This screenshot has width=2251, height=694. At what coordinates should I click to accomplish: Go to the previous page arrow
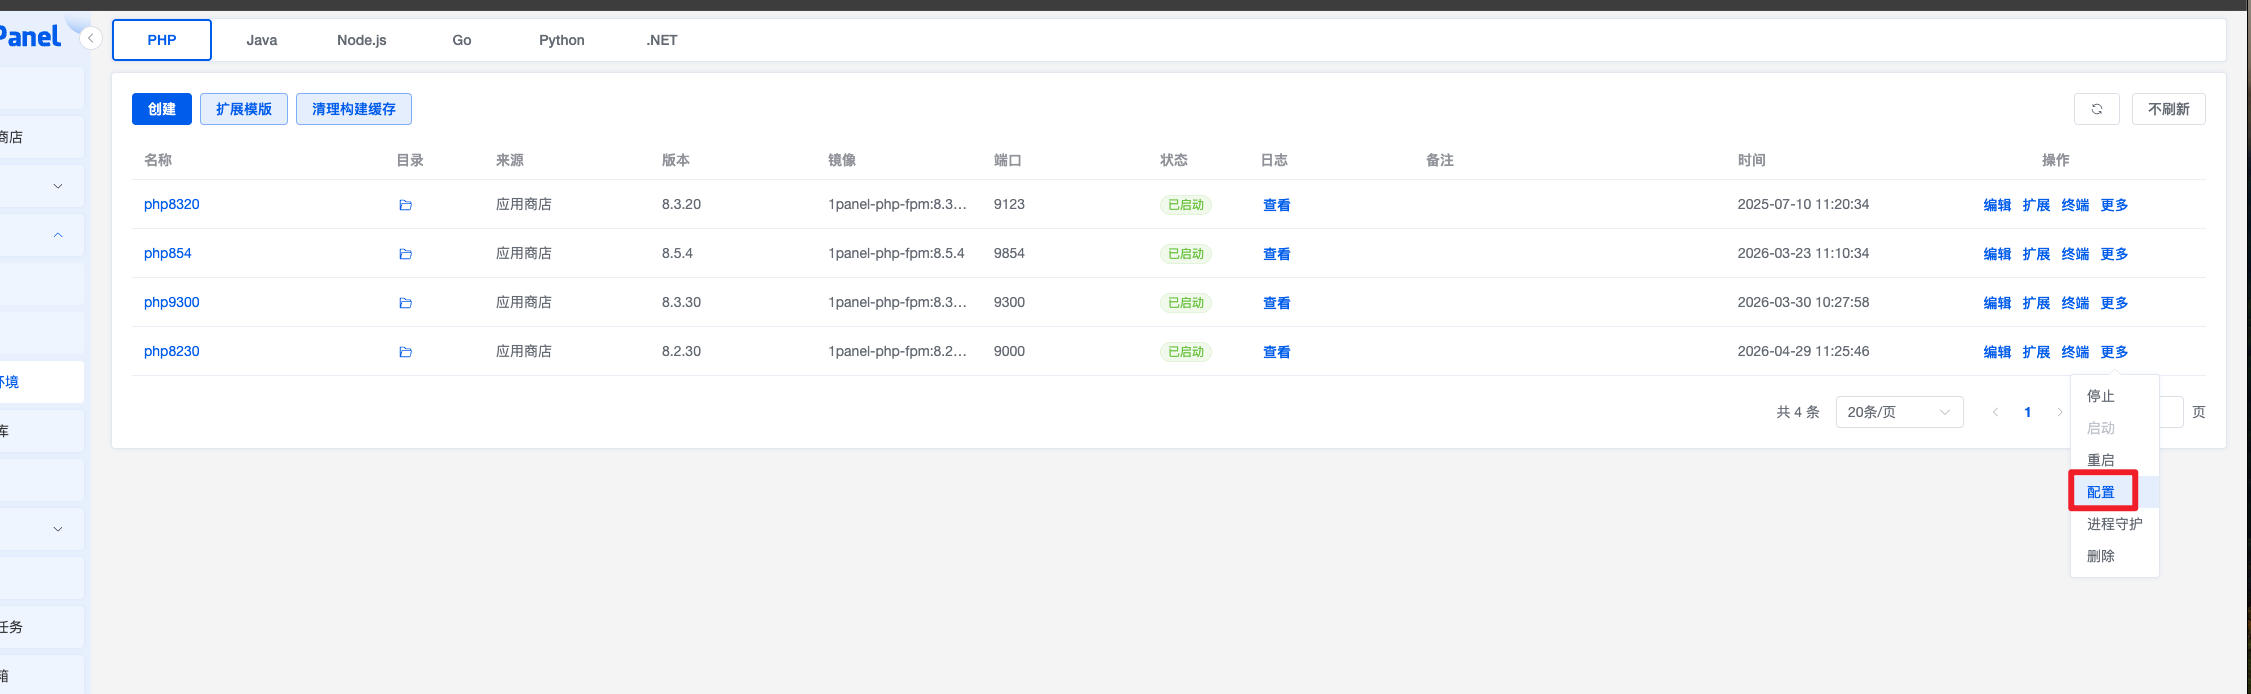[x=1995, y=412]
